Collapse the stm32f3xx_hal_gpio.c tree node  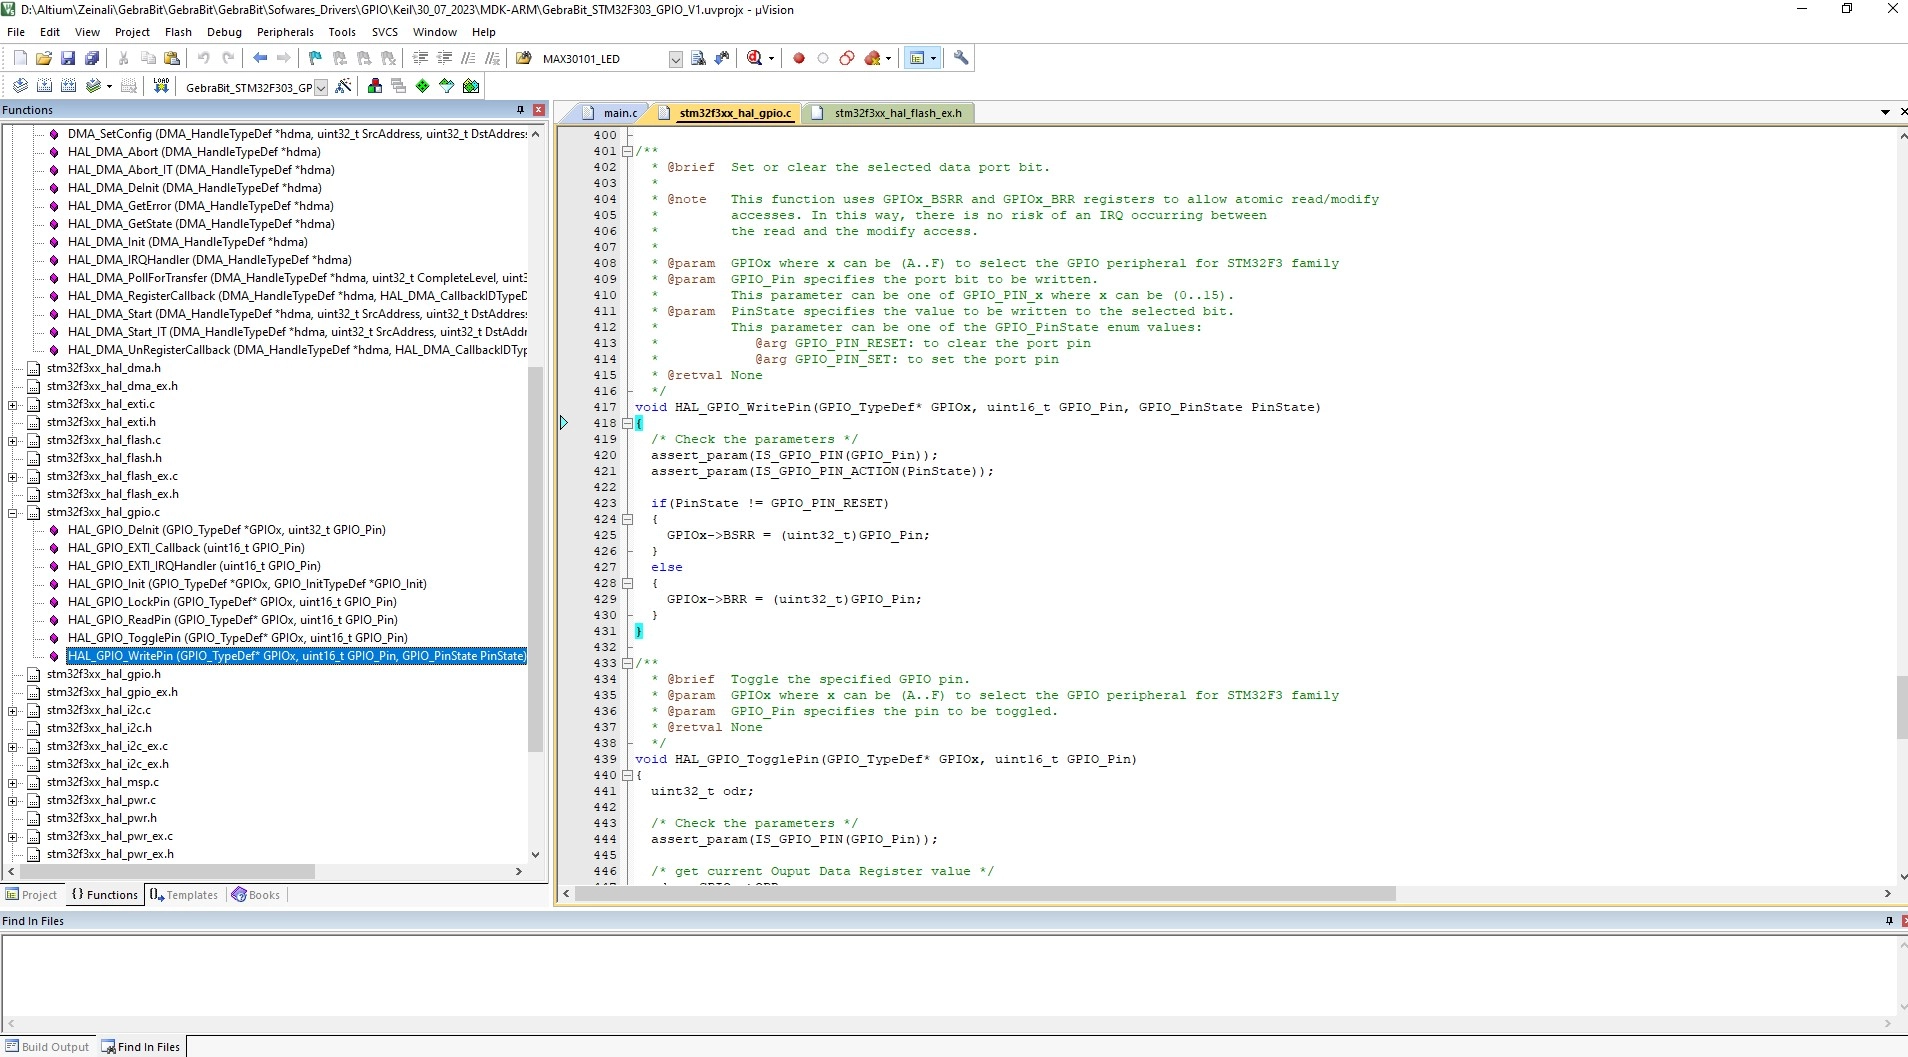point(13,512)
